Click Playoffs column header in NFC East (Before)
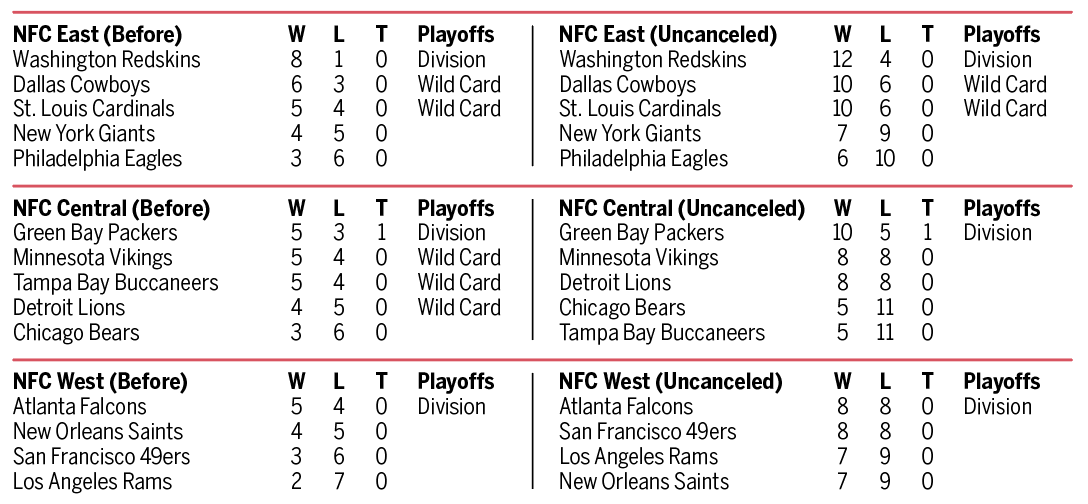Image resolution: width=1088 pixels, height=504 pixels. click(456, 34)
